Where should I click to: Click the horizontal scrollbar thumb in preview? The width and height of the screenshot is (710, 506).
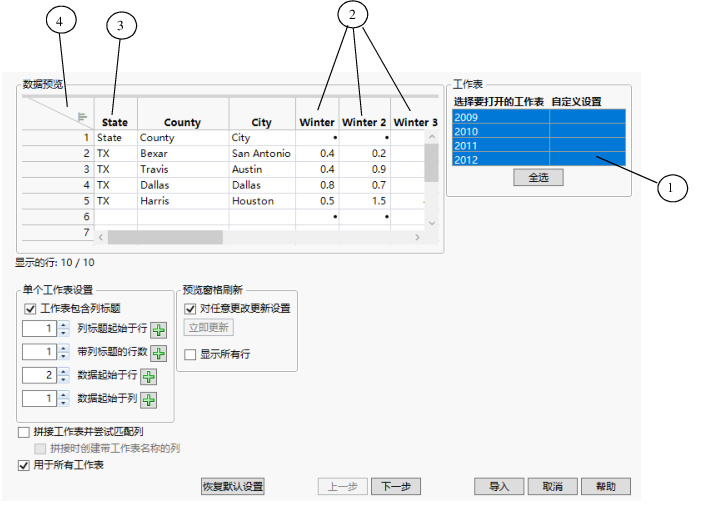pos(165,237)
